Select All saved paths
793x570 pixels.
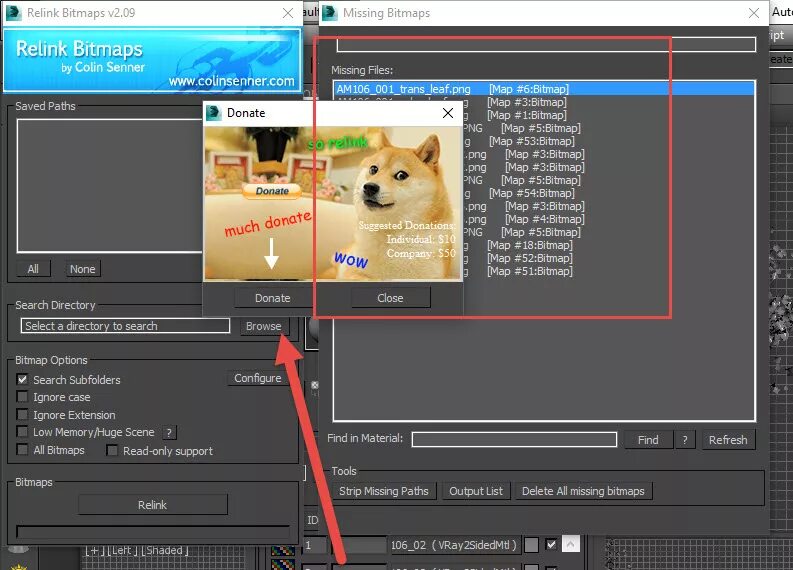point(33,269)
